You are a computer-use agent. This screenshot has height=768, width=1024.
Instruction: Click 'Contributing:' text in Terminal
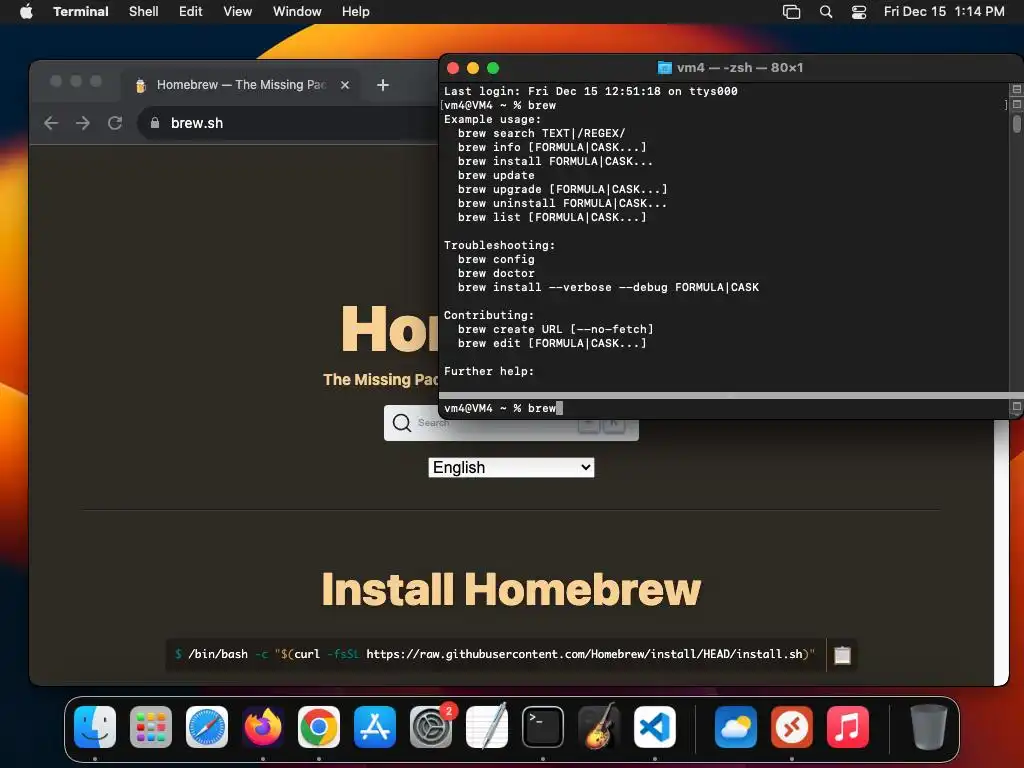coord(488,315)
